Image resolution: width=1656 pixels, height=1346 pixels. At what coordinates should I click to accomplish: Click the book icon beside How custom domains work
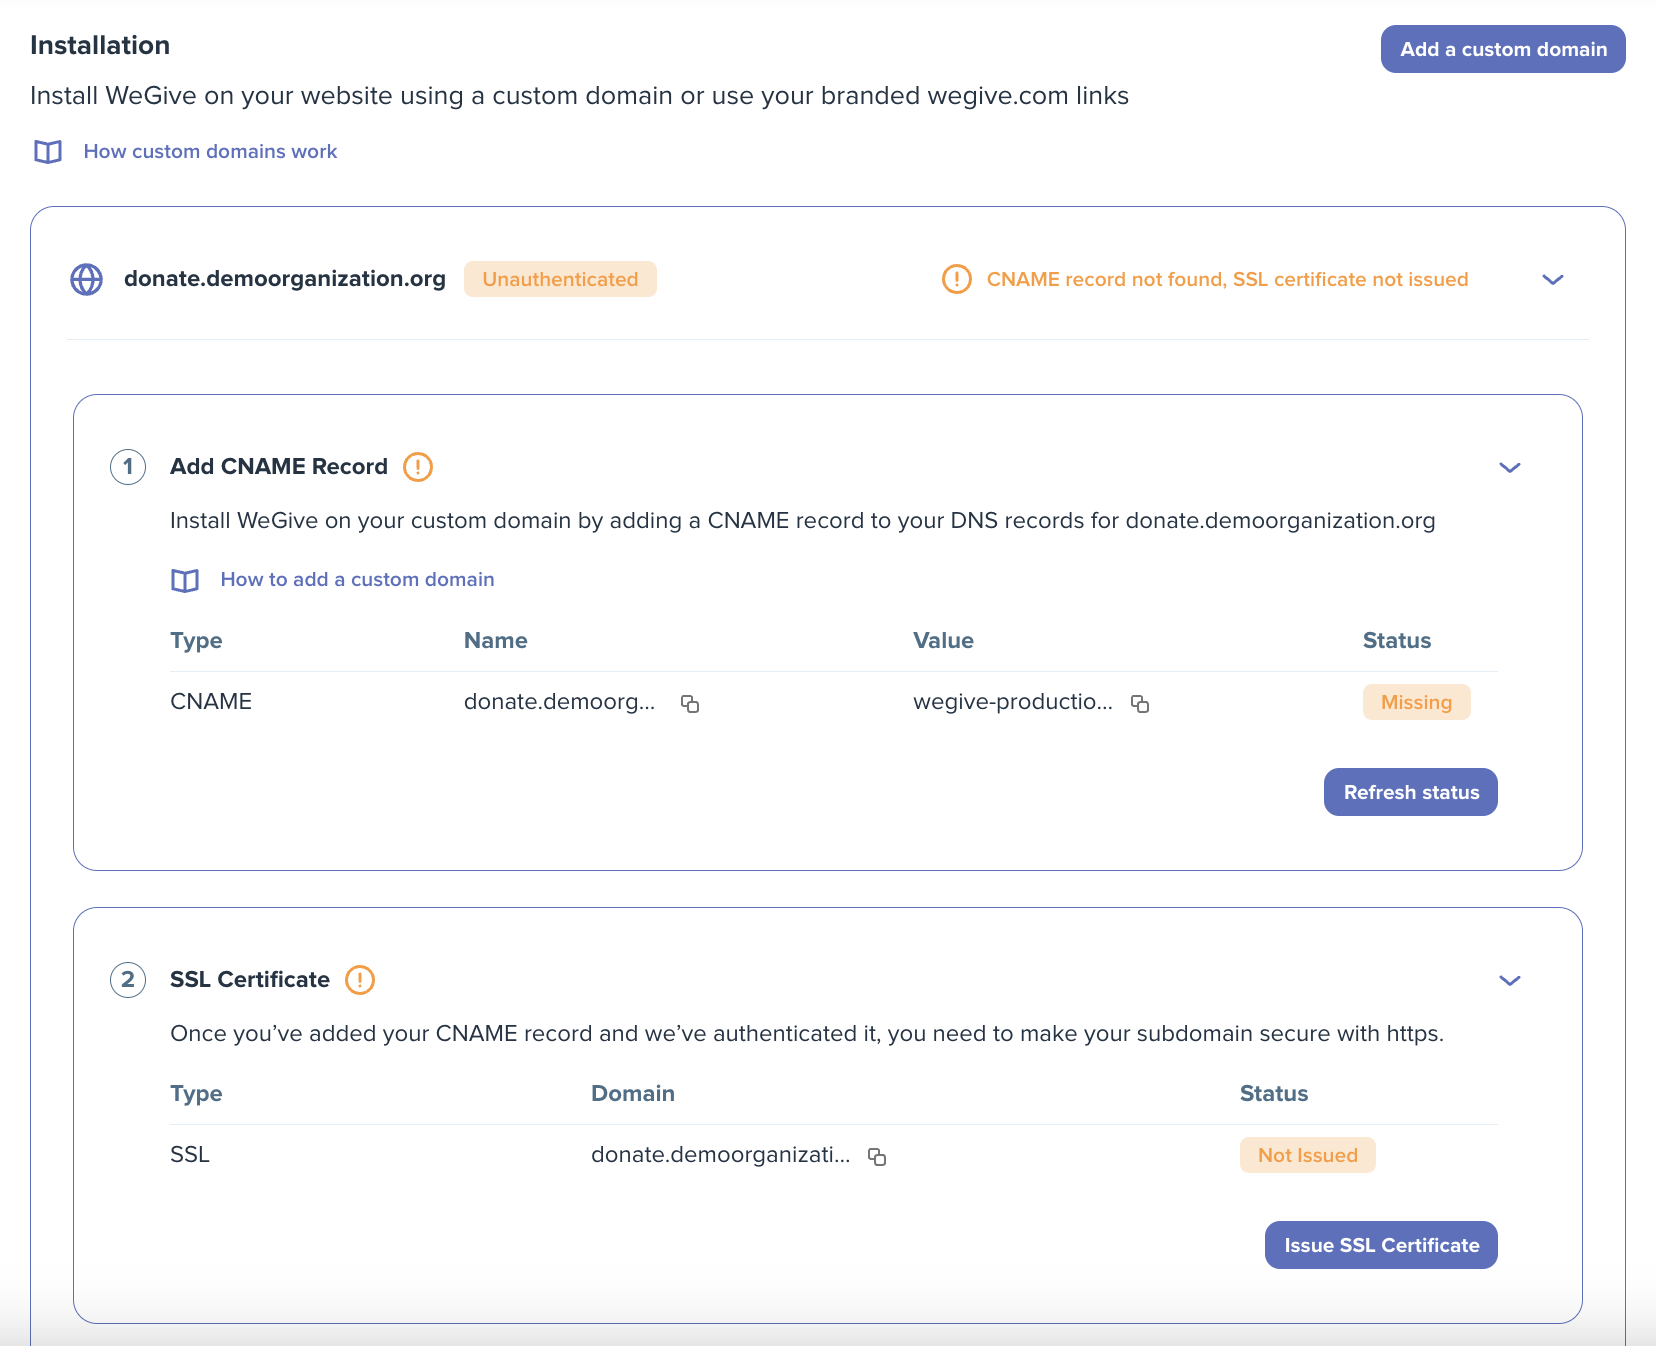tap(48, 152)
